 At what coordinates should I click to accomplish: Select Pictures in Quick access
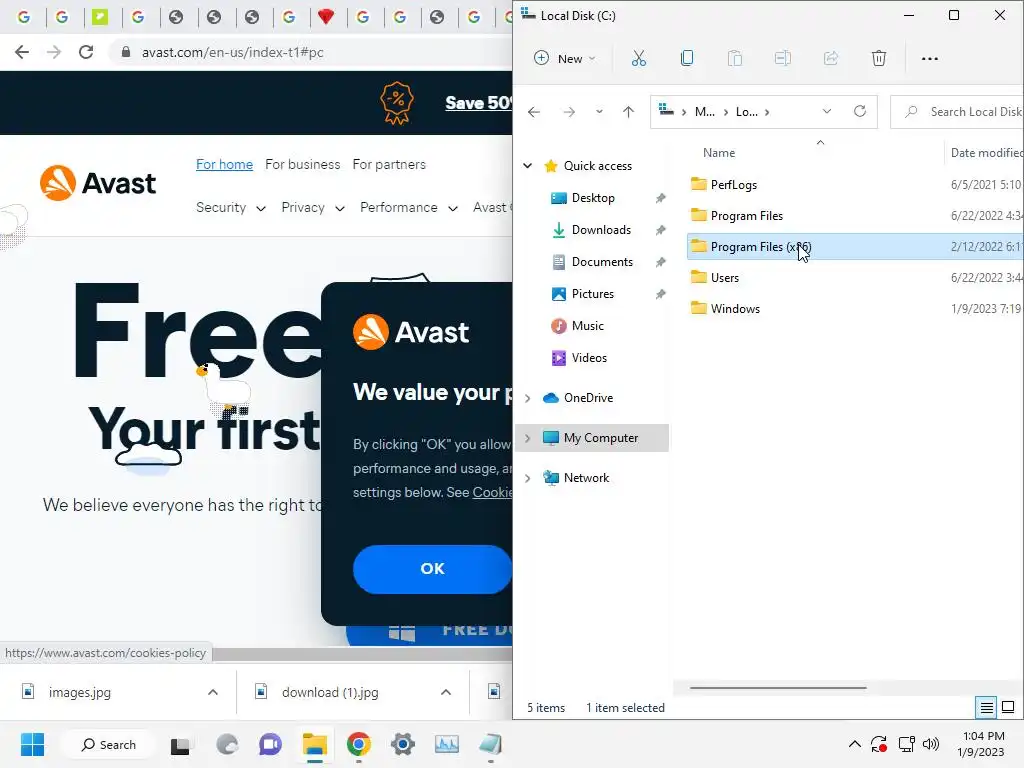tap(593, 294)
